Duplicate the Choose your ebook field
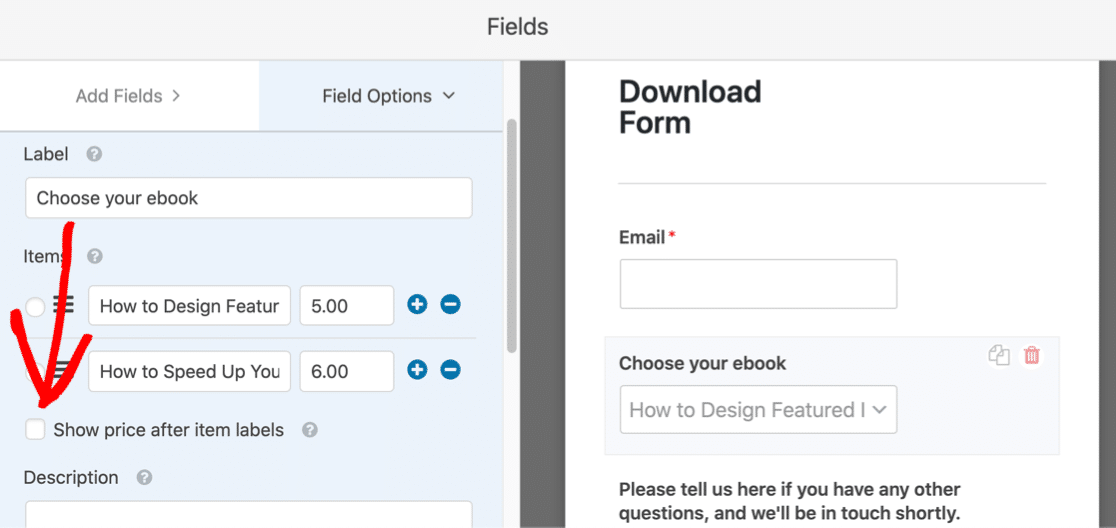This screenshot has height=528, width=1116. pos(999,355)
